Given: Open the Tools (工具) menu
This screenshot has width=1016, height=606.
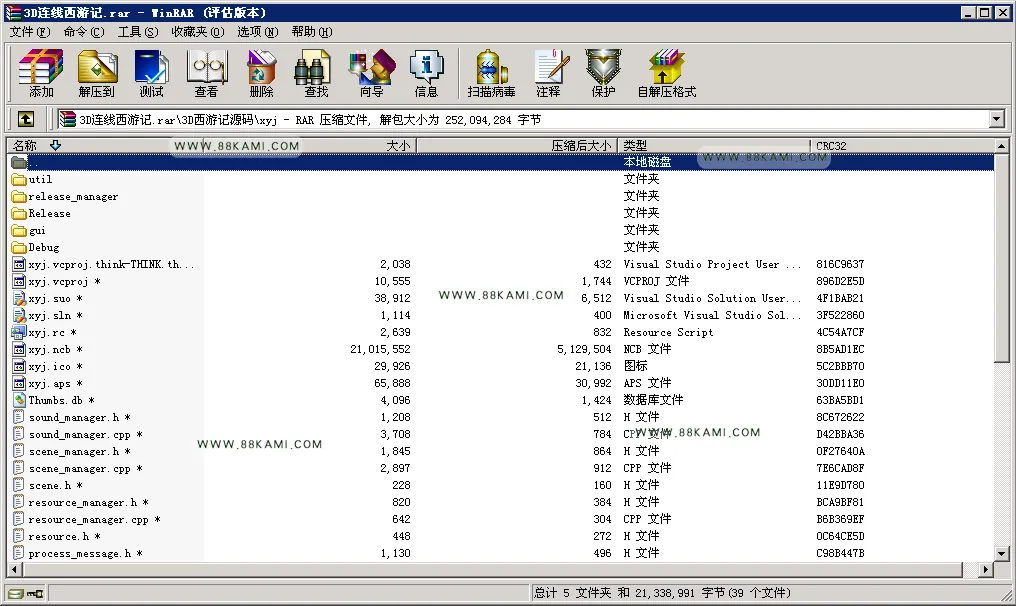Looking at the screenshot, I should point(137,32).
